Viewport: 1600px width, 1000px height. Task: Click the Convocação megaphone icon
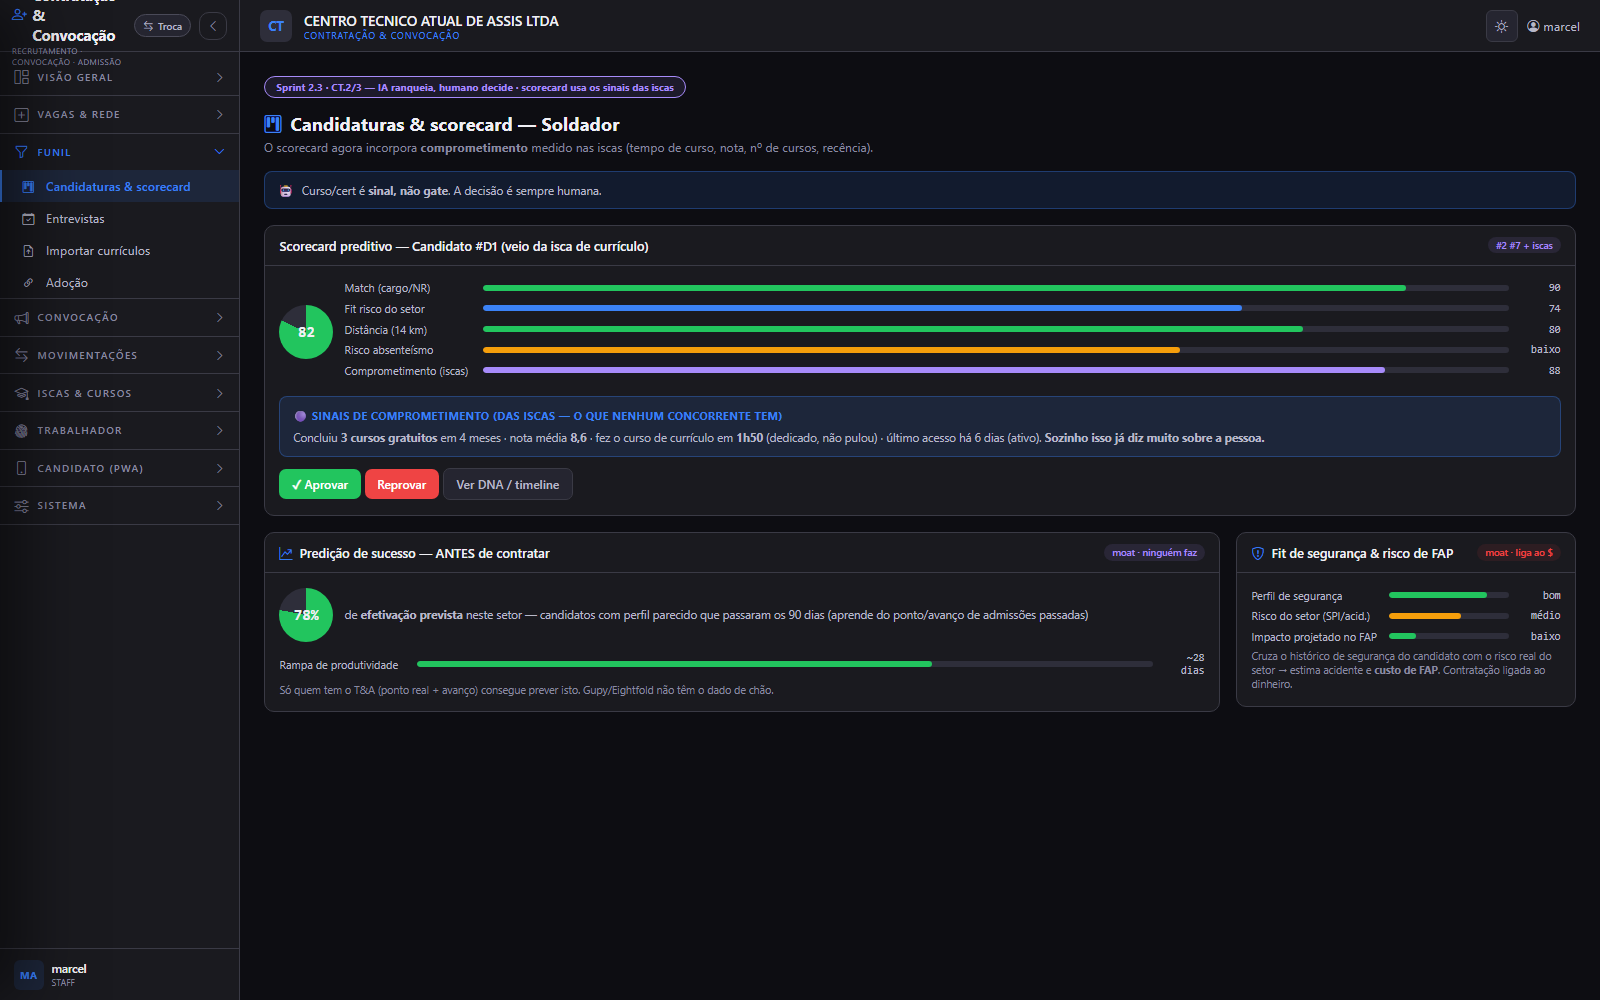(x=22, y=318)
